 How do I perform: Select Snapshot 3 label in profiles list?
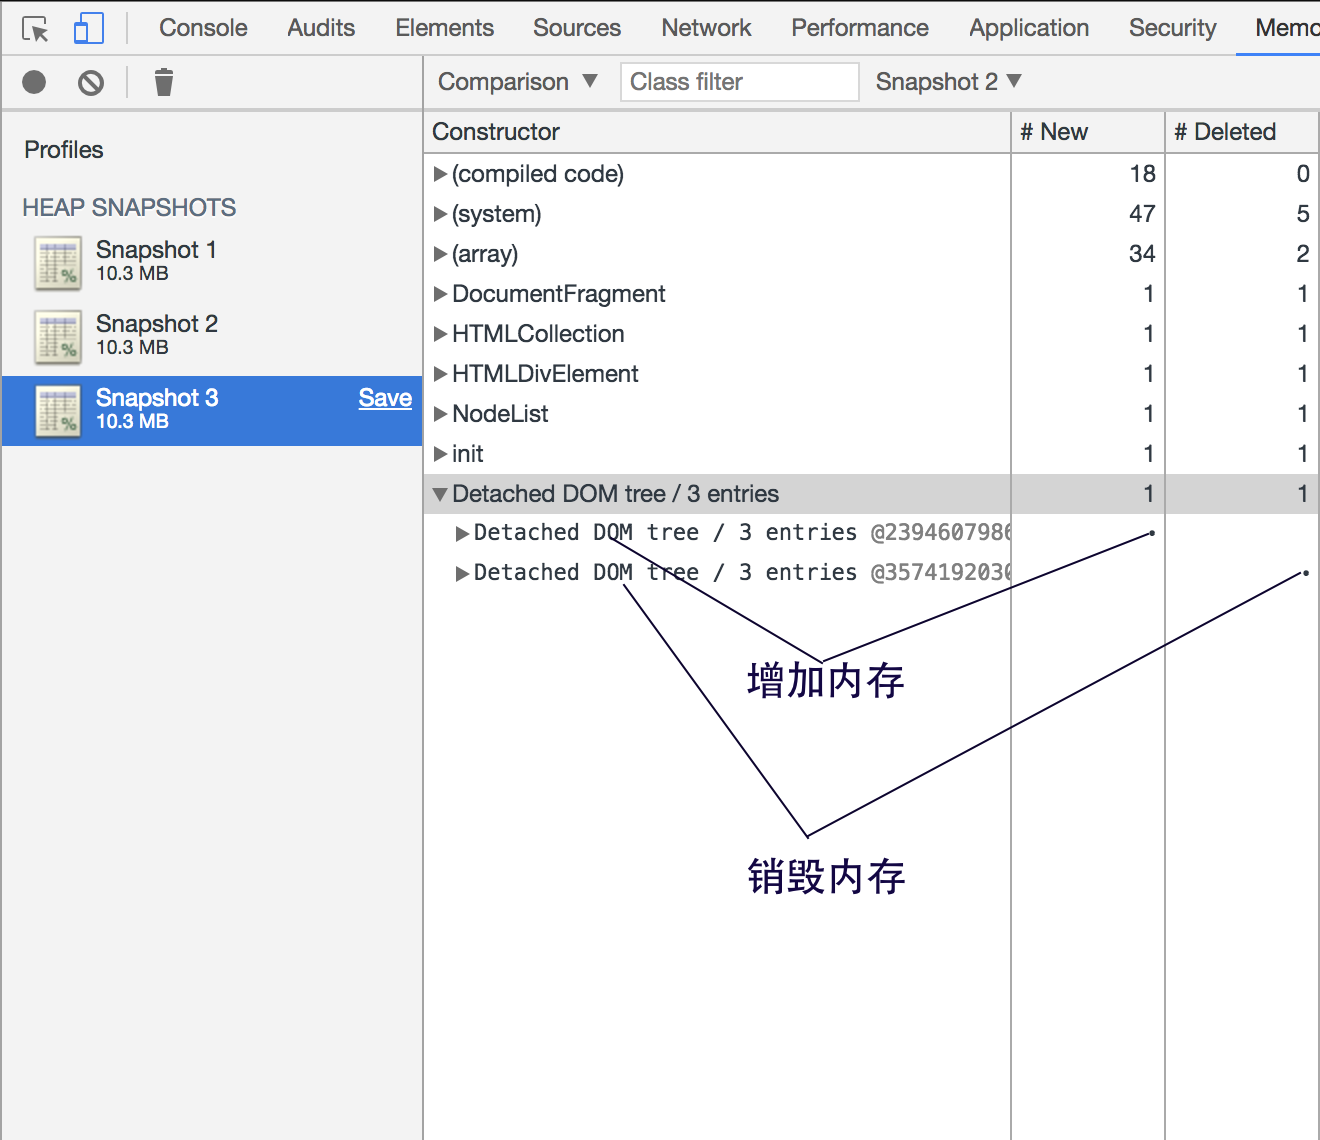[x=157, y=398]
